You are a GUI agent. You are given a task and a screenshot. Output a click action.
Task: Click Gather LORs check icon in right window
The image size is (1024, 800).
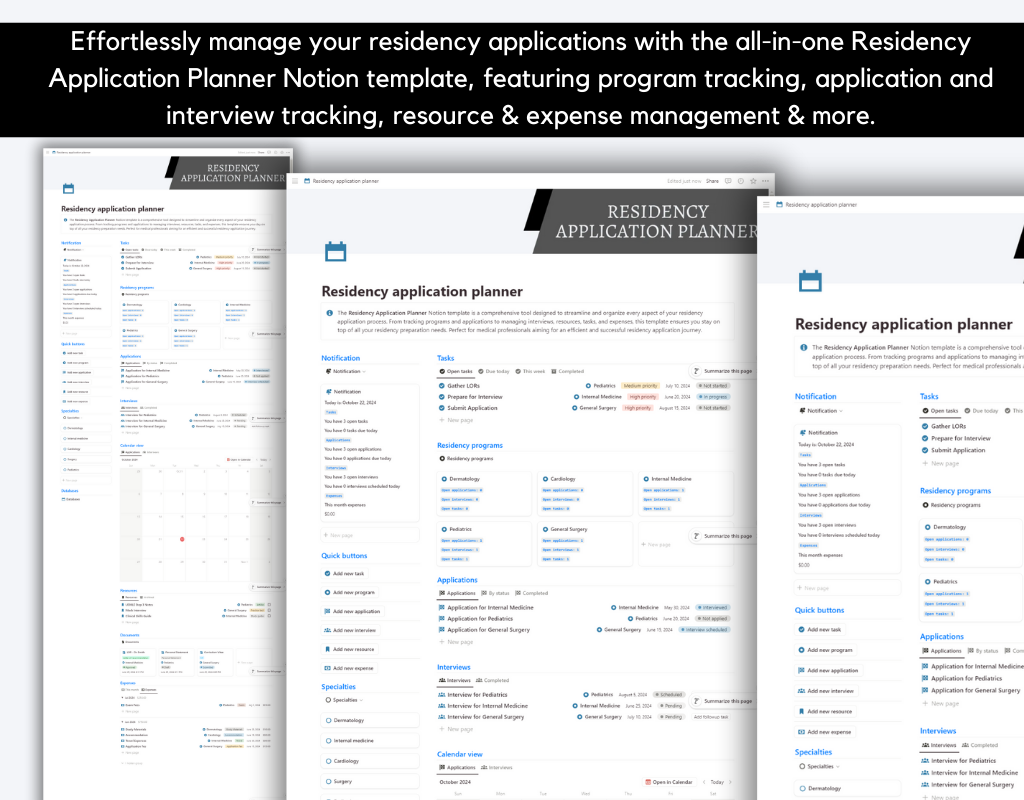[925, 426]
